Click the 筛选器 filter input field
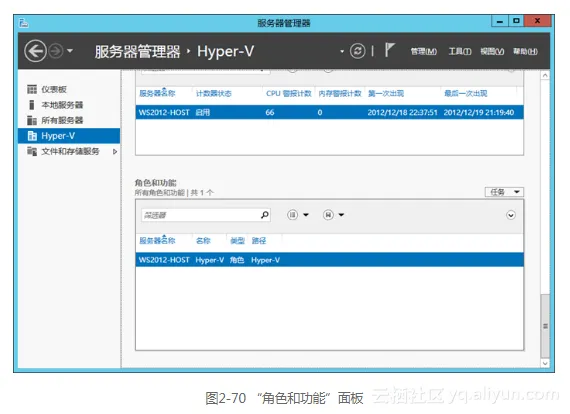 pyautogui.click(x=201, y=215)
